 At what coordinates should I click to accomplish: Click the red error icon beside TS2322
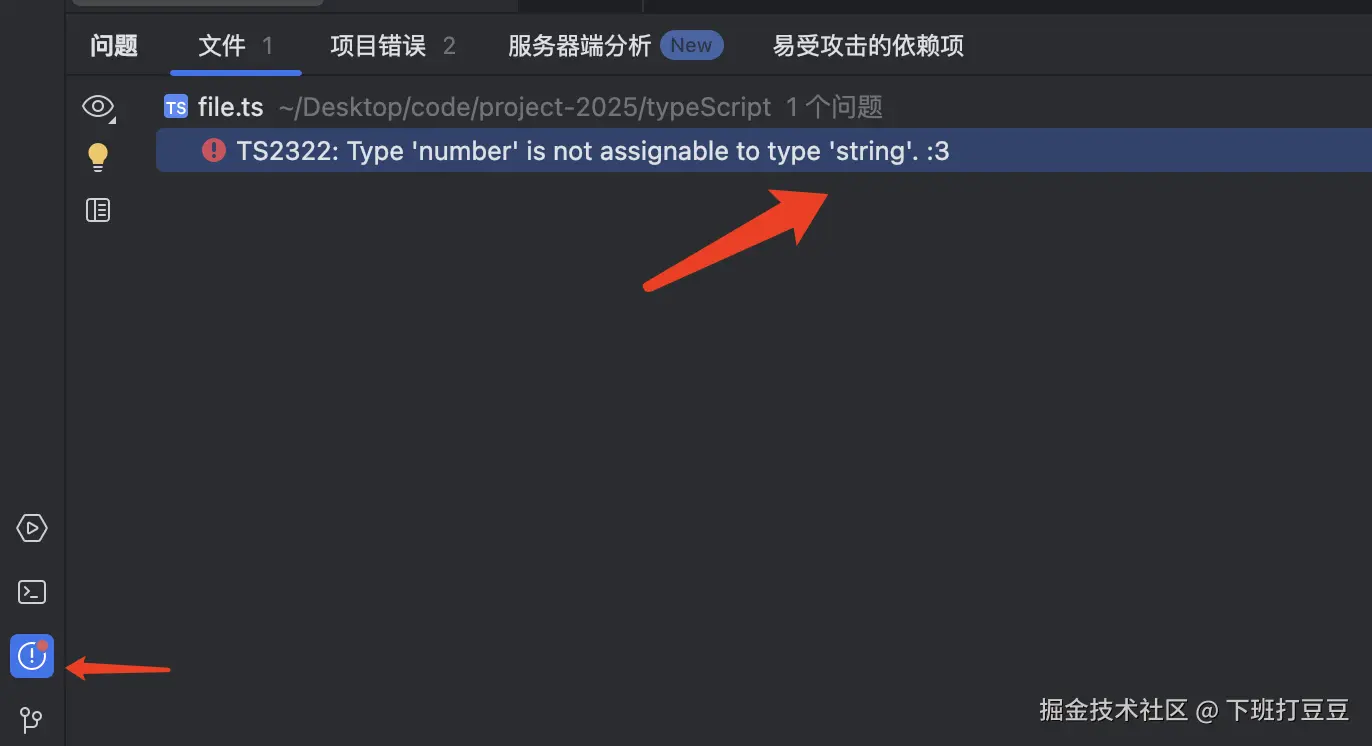214,150
